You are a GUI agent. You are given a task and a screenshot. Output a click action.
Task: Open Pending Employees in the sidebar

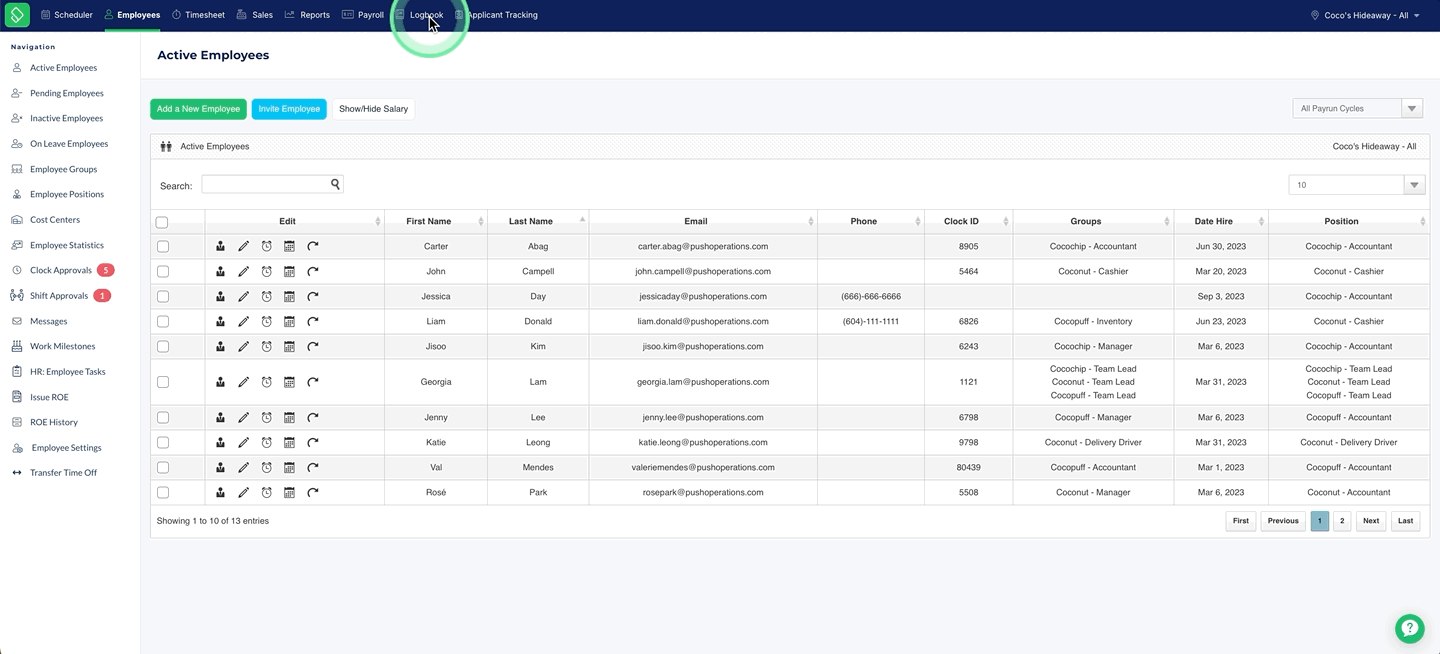tap(66, 93)
